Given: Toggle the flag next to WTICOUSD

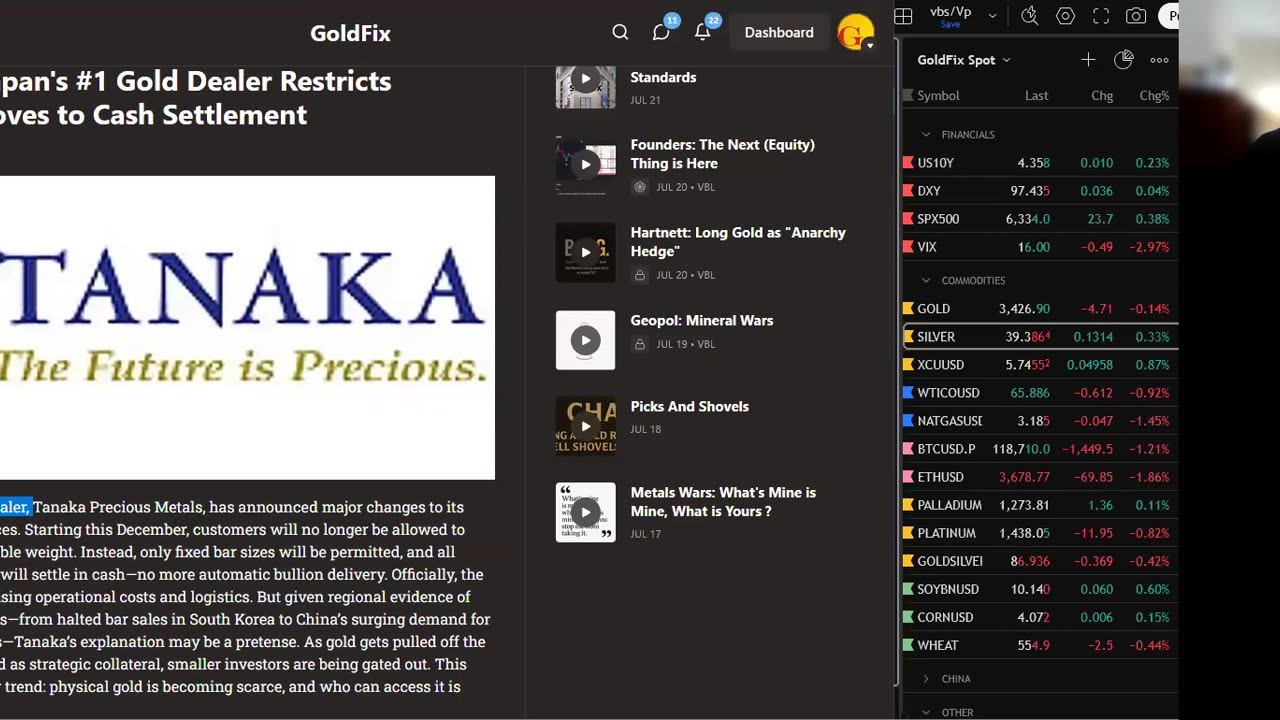Looking at the screenshot, I should tap(908, 393).
